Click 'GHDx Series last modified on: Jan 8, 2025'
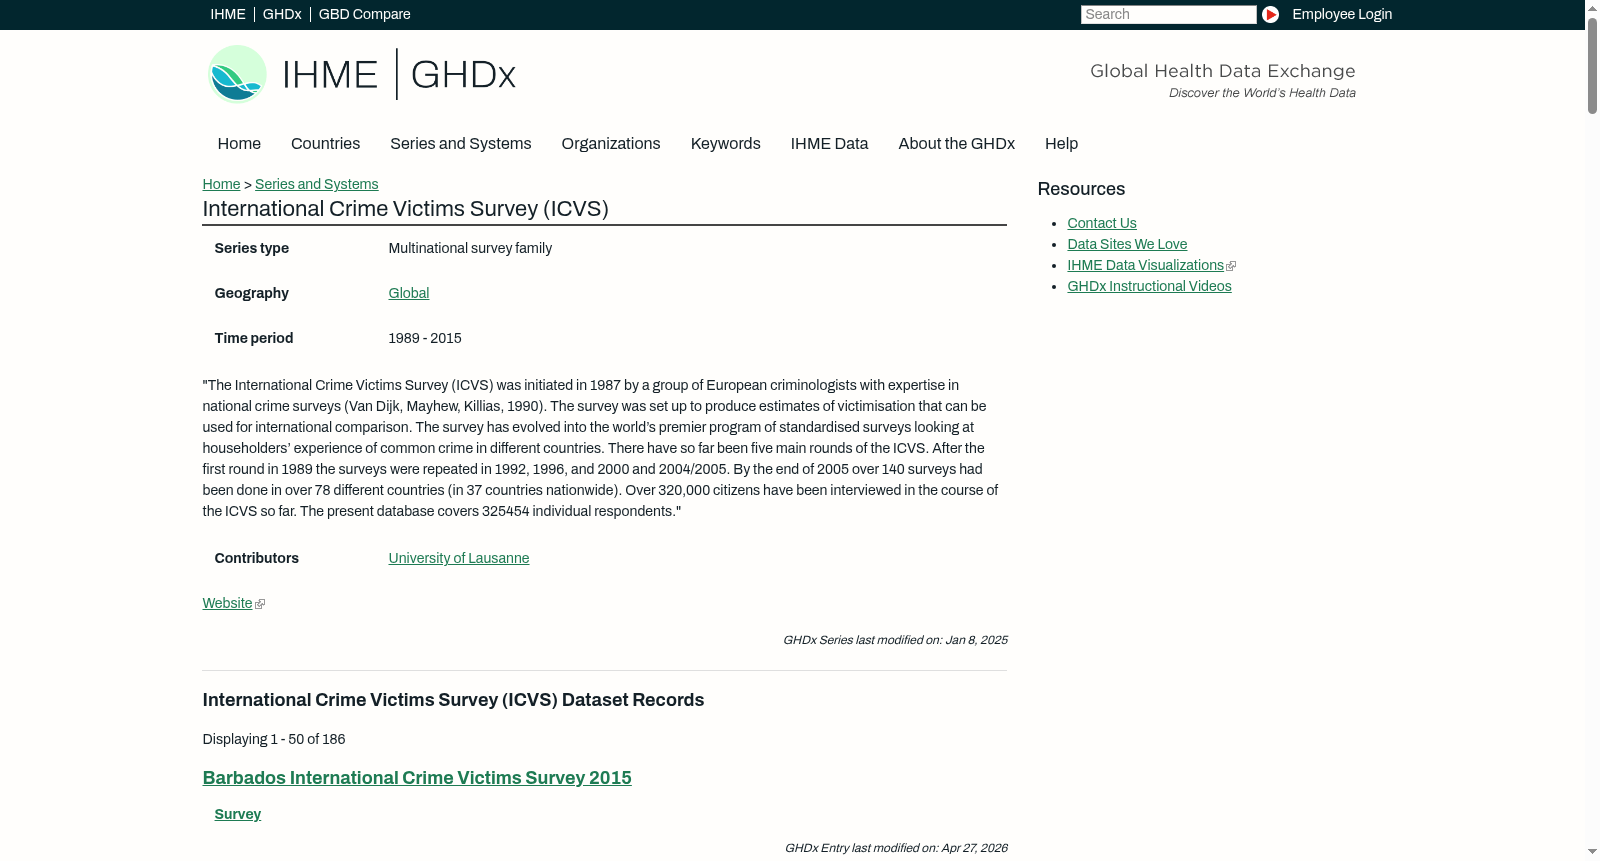The image size is (1600, 861). [x=895, y=640]
